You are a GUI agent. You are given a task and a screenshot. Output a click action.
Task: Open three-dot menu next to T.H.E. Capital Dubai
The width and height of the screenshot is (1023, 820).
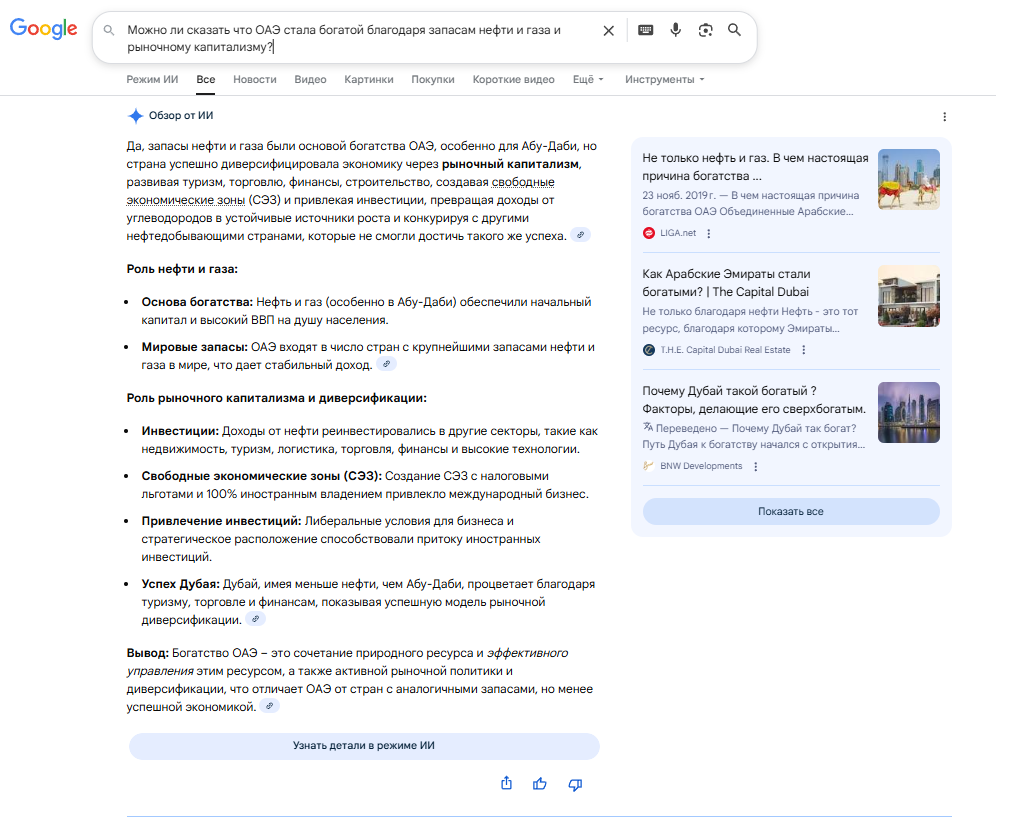click(x=803, y=350)
